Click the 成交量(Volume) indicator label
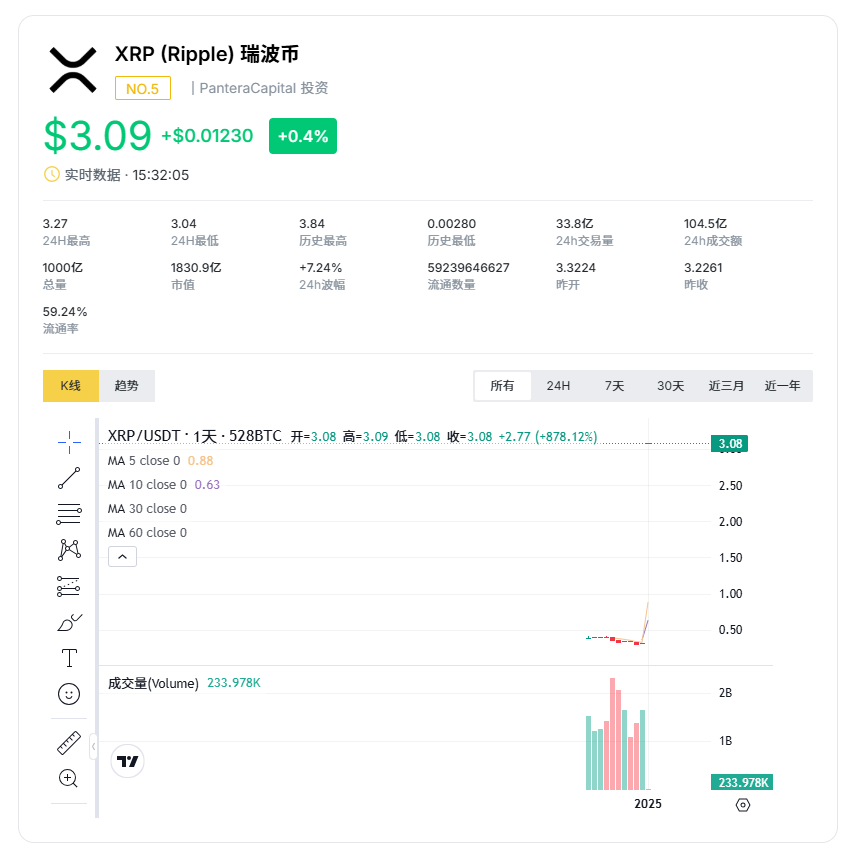 (x=153, y=684)
